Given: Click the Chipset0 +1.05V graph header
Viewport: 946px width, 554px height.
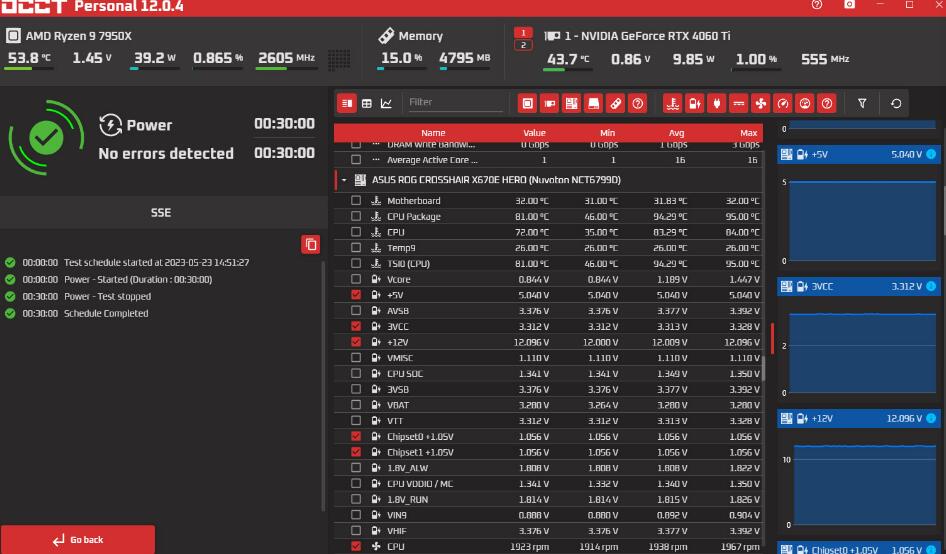Looking at the screenshot, I should (859, 549).
